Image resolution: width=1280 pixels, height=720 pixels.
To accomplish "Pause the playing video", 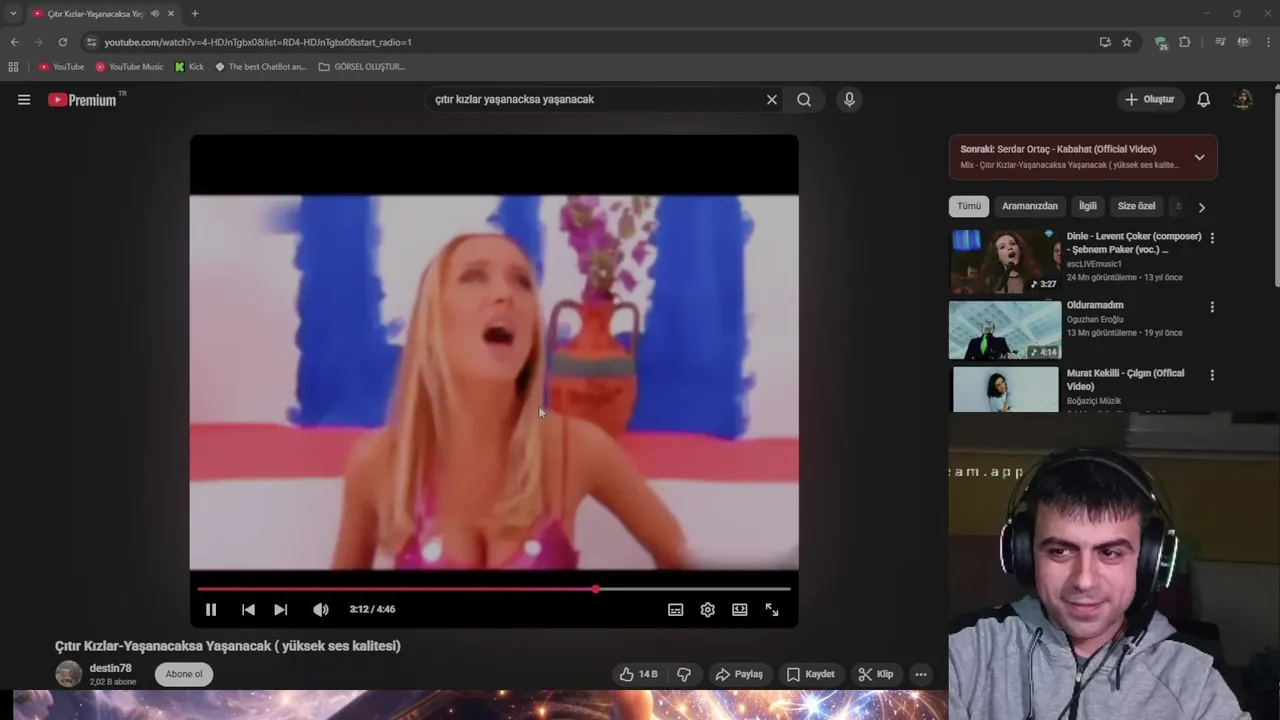I will [211, 609].
